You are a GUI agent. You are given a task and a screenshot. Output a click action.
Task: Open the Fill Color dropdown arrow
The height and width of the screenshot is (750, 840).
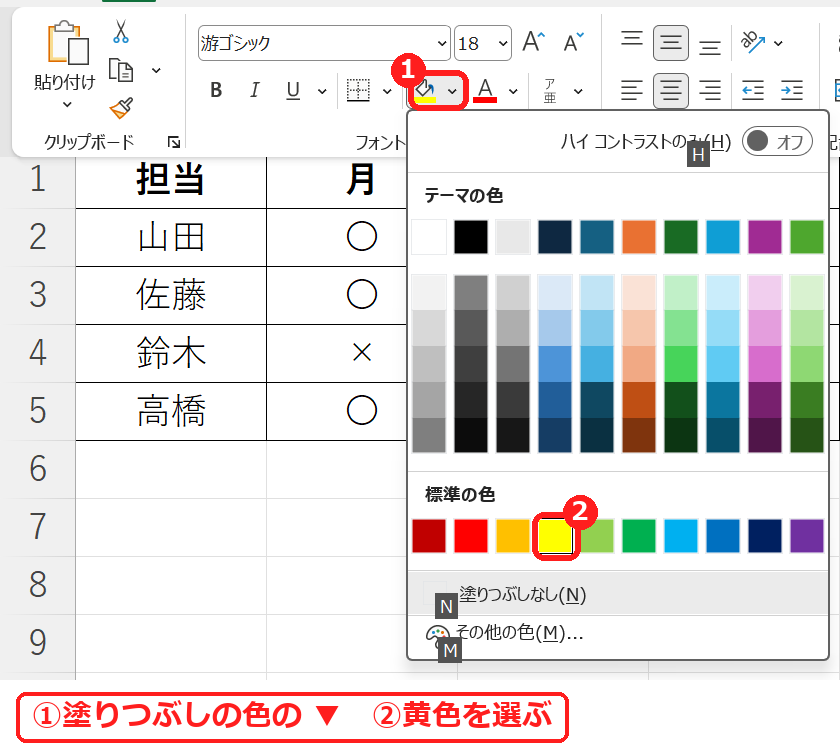point(452,91)
